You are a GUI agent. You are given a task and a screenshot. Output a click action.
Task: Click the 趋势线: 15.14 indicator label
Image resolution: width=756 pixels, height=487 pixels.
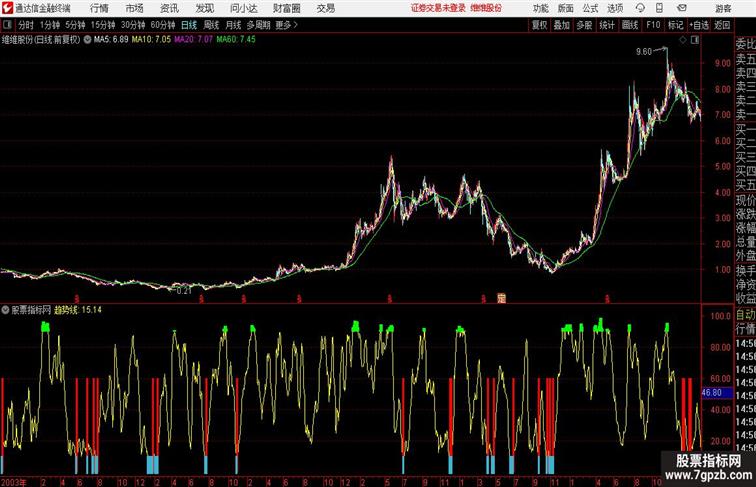click(78, 310)
